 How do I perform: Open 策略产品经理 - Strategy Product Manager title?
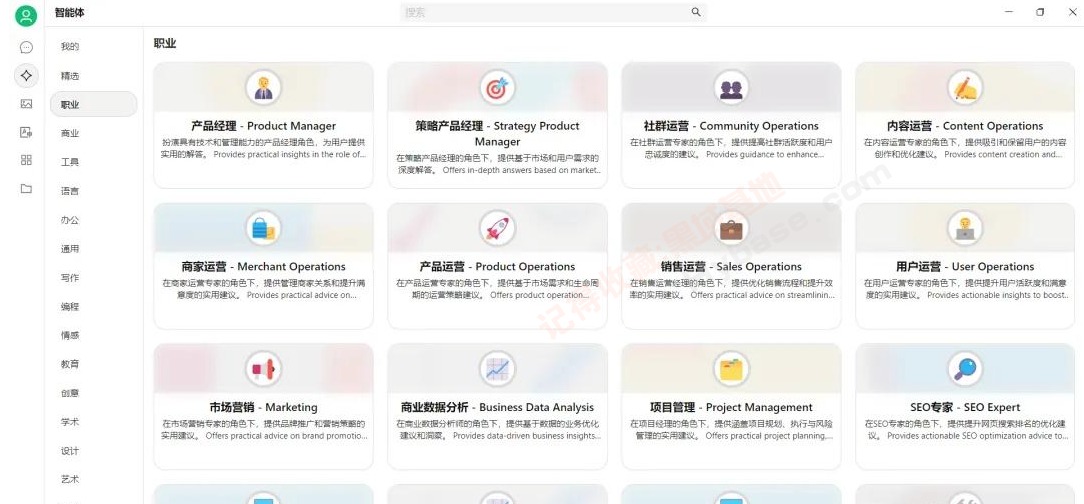pos(497,133)
